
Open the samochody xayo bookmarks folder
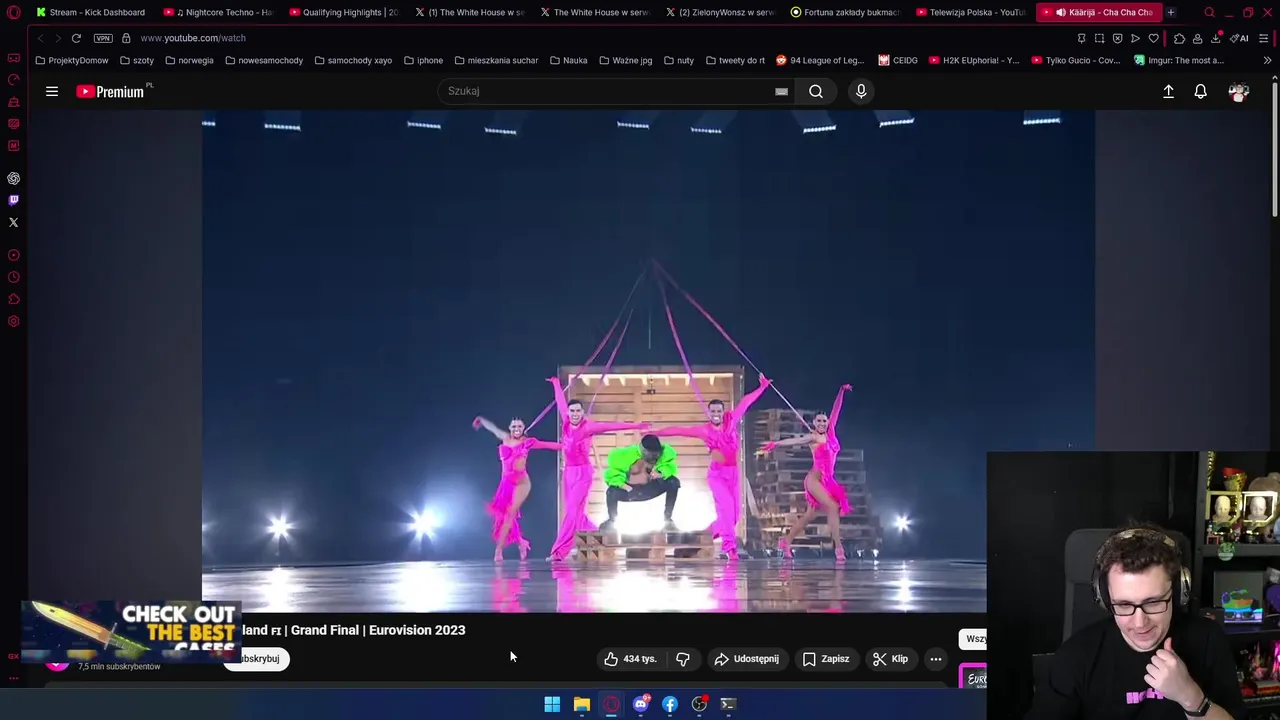[353, 60]
